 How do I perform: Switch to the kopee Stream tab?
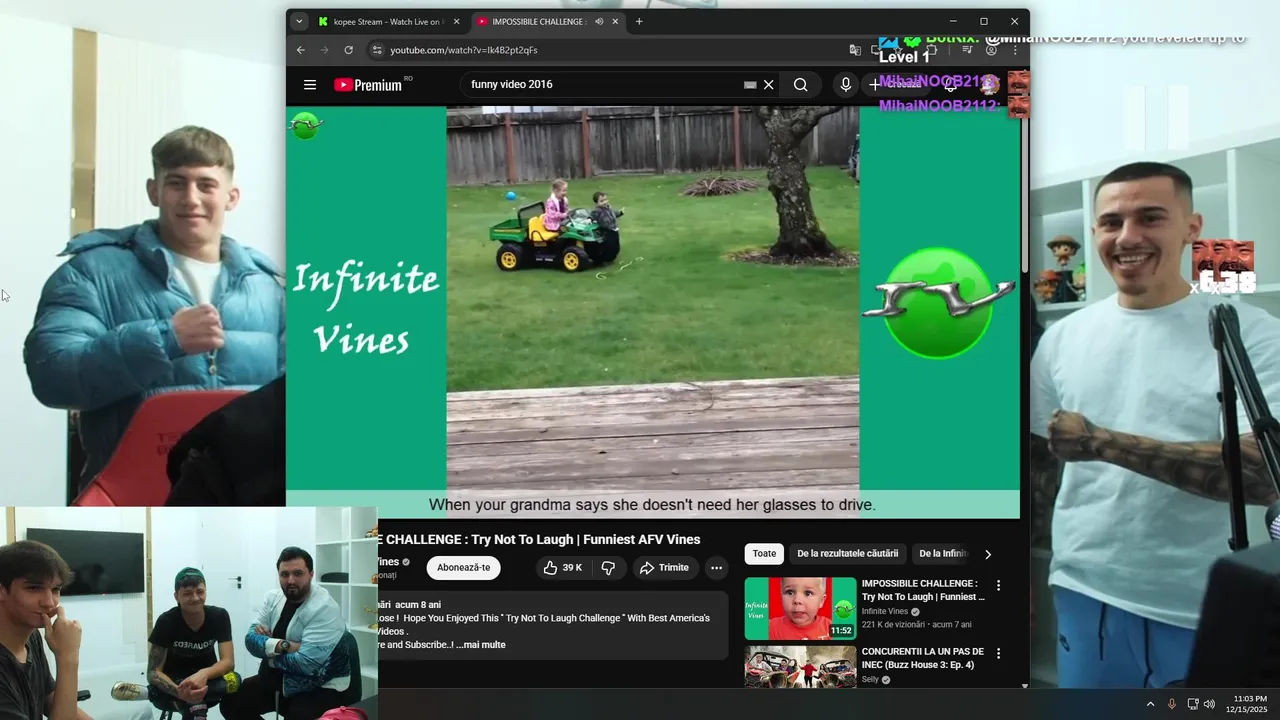[x=390, y=21]
